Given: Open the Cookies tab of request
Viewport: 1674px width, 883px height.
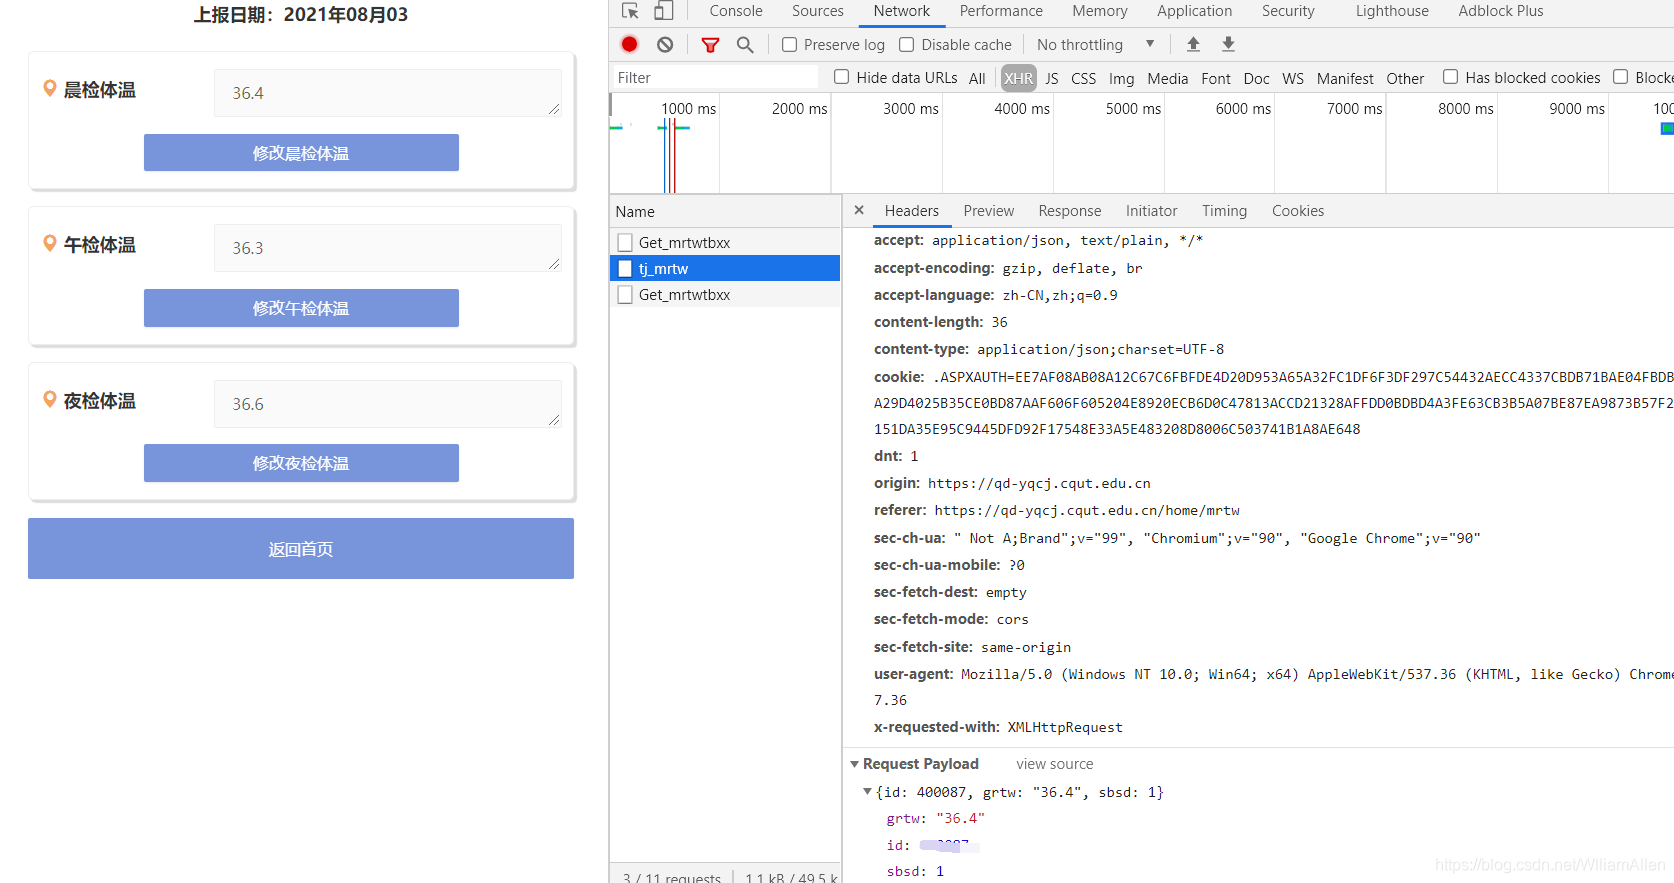Looking at the screenshot, I should [1298, 211].
